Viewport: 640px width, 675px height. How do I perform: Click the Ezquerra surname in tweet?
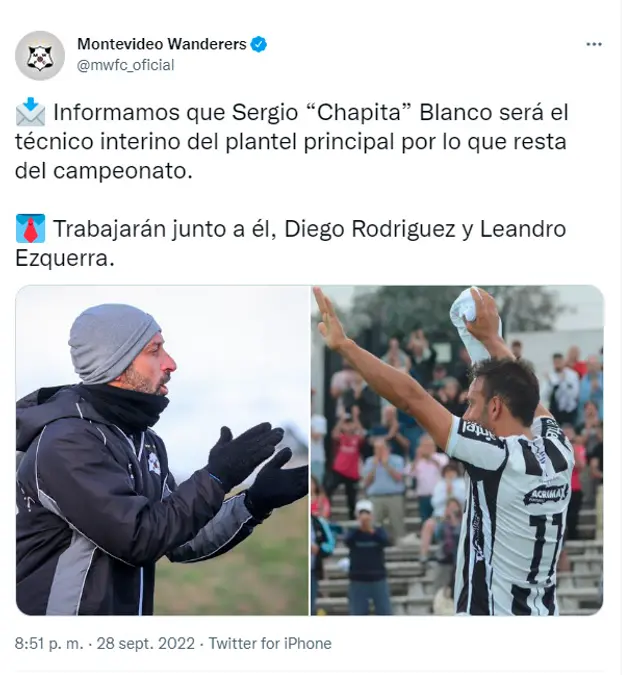click(x=65, y=258)
